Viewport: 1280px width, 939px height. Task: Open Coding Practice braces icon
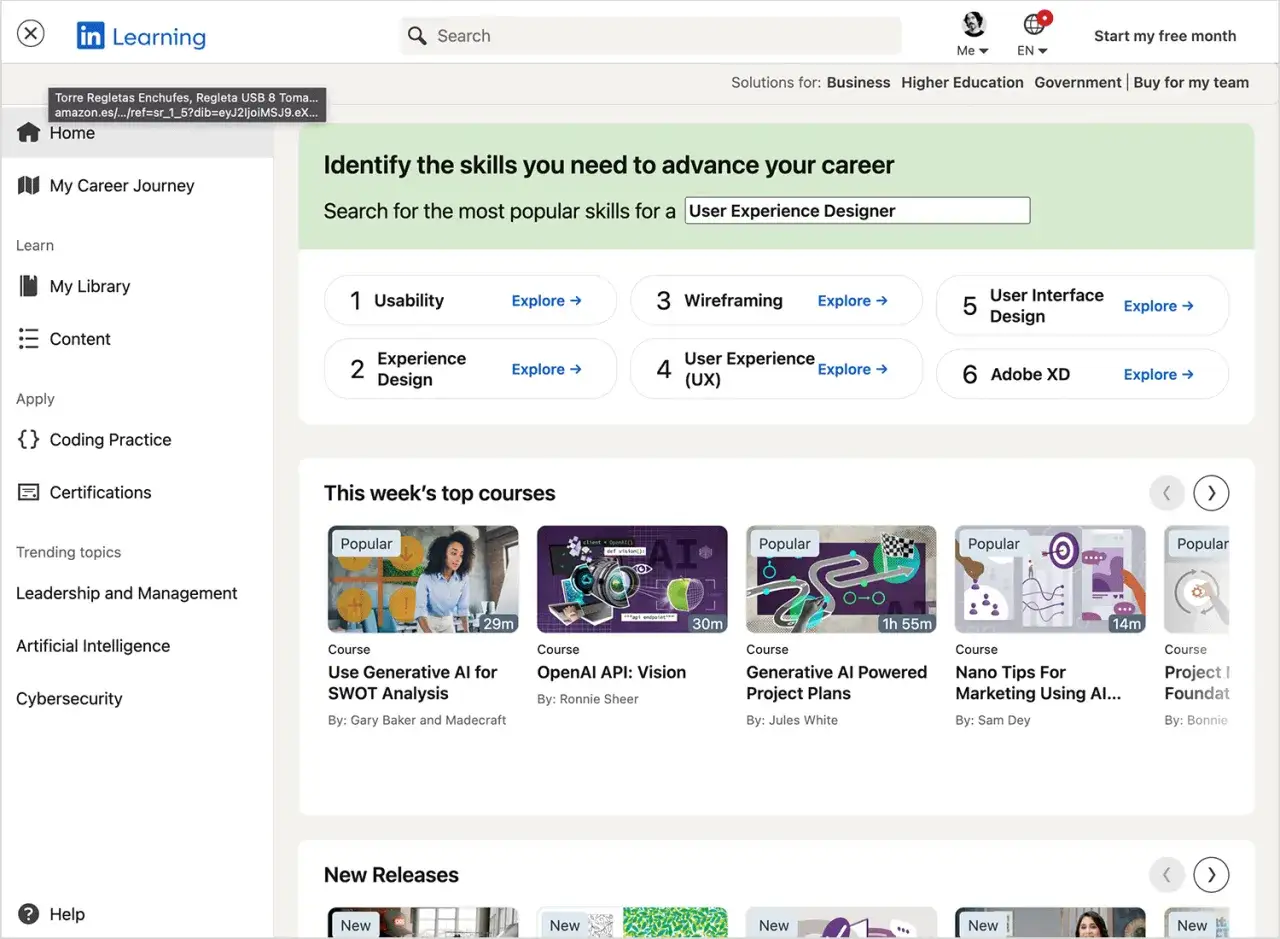[x=29, y=439]
